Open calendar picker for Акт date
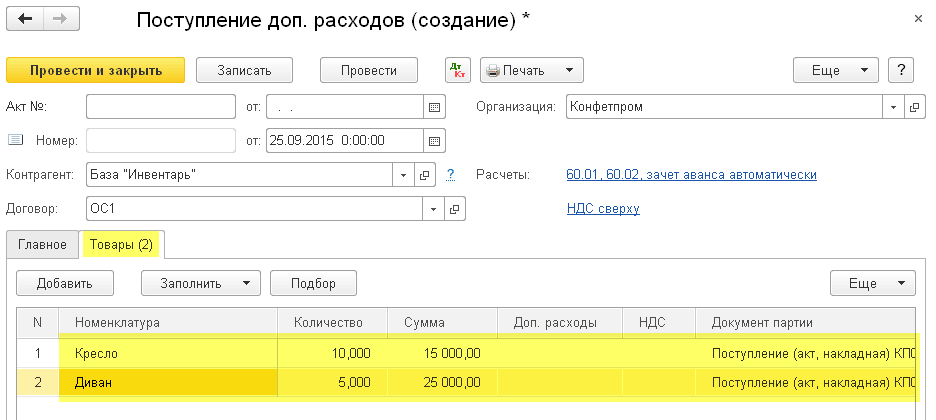This screenshot has width=936, height=420. [434, 106]
